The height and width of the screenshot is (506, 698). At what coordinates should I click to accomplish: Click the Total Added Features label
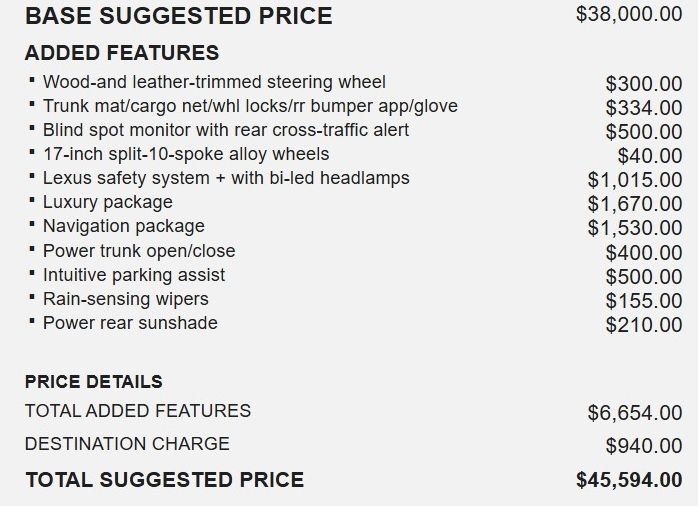(x=138, y=411)
